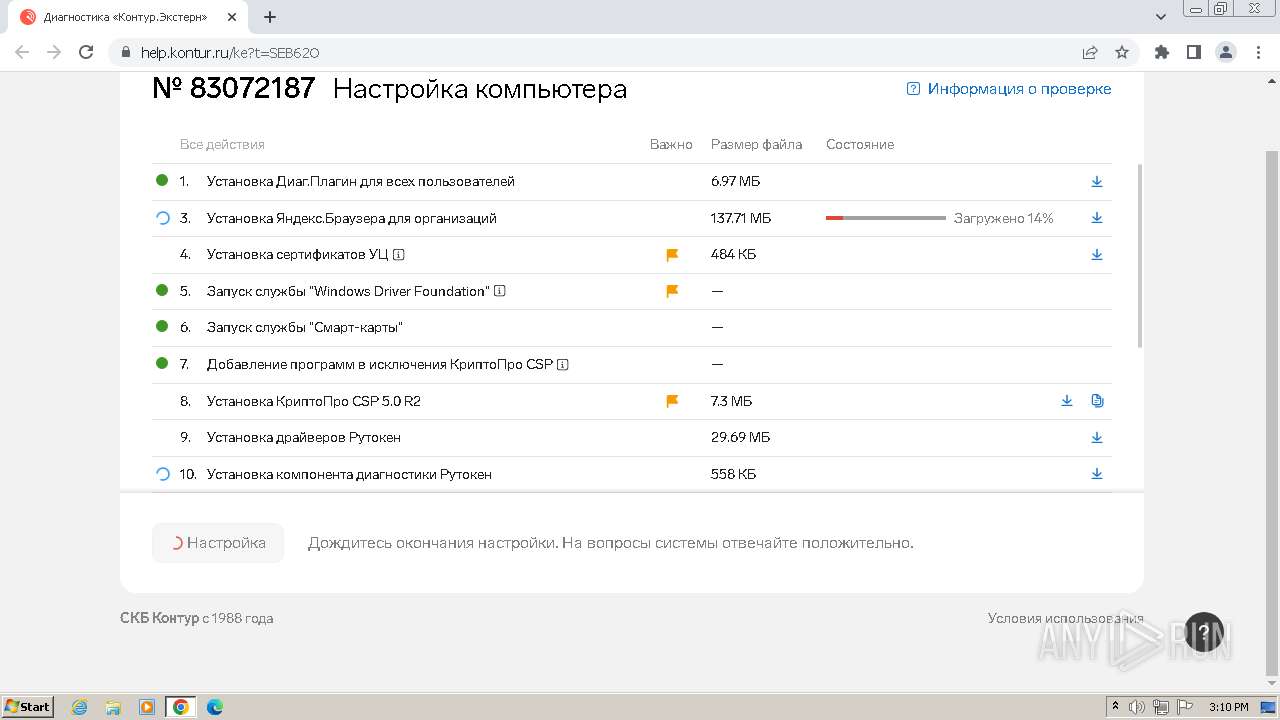Reload the current page
This screenshot has height=720, width=1280.
86,52
